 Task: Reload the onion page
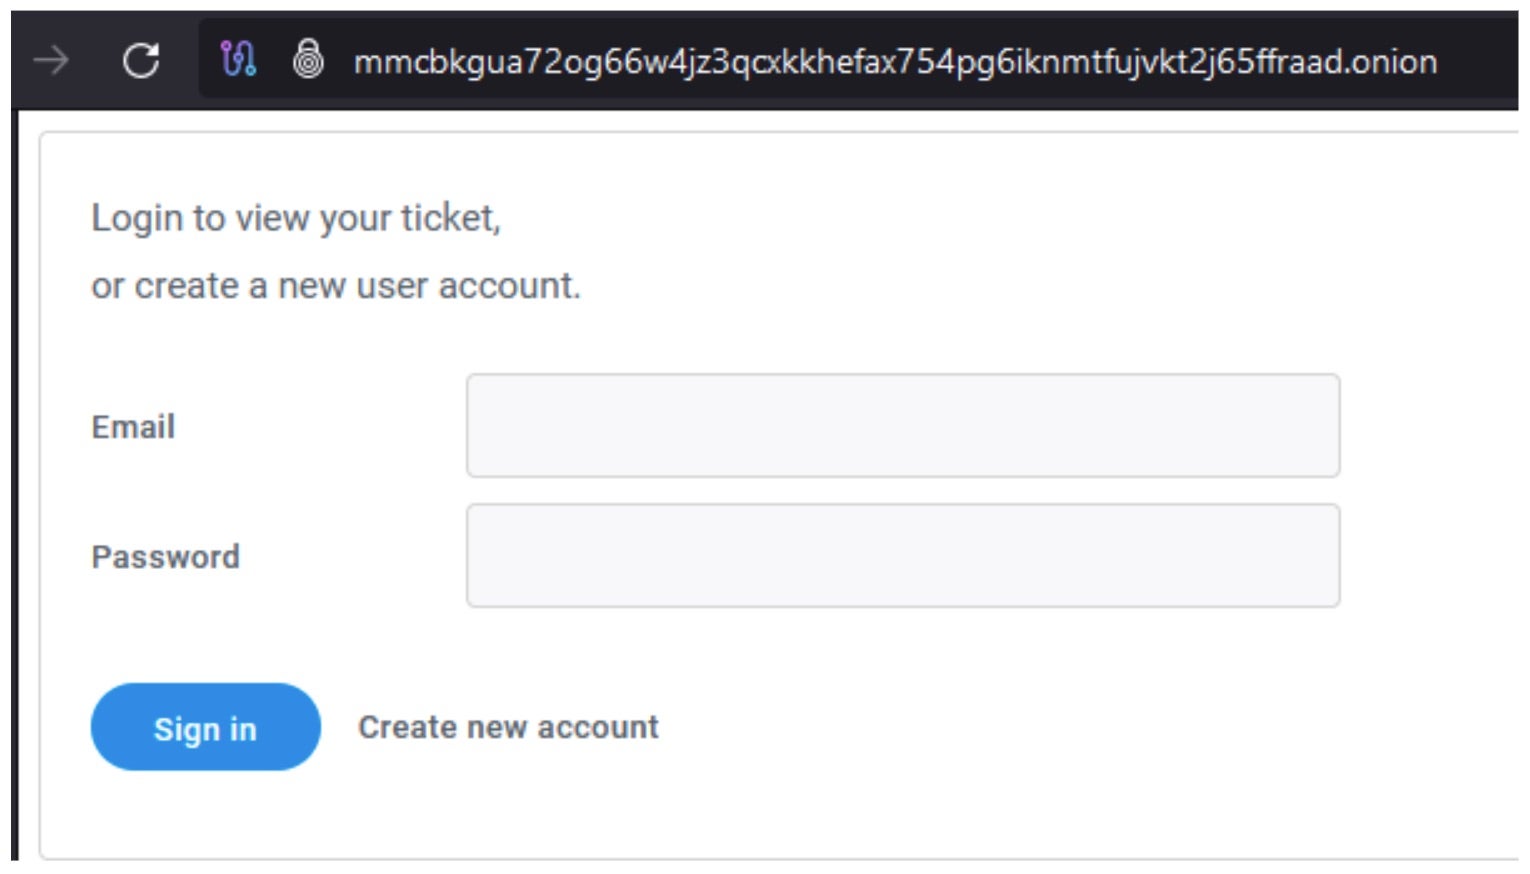click(141, 61)
